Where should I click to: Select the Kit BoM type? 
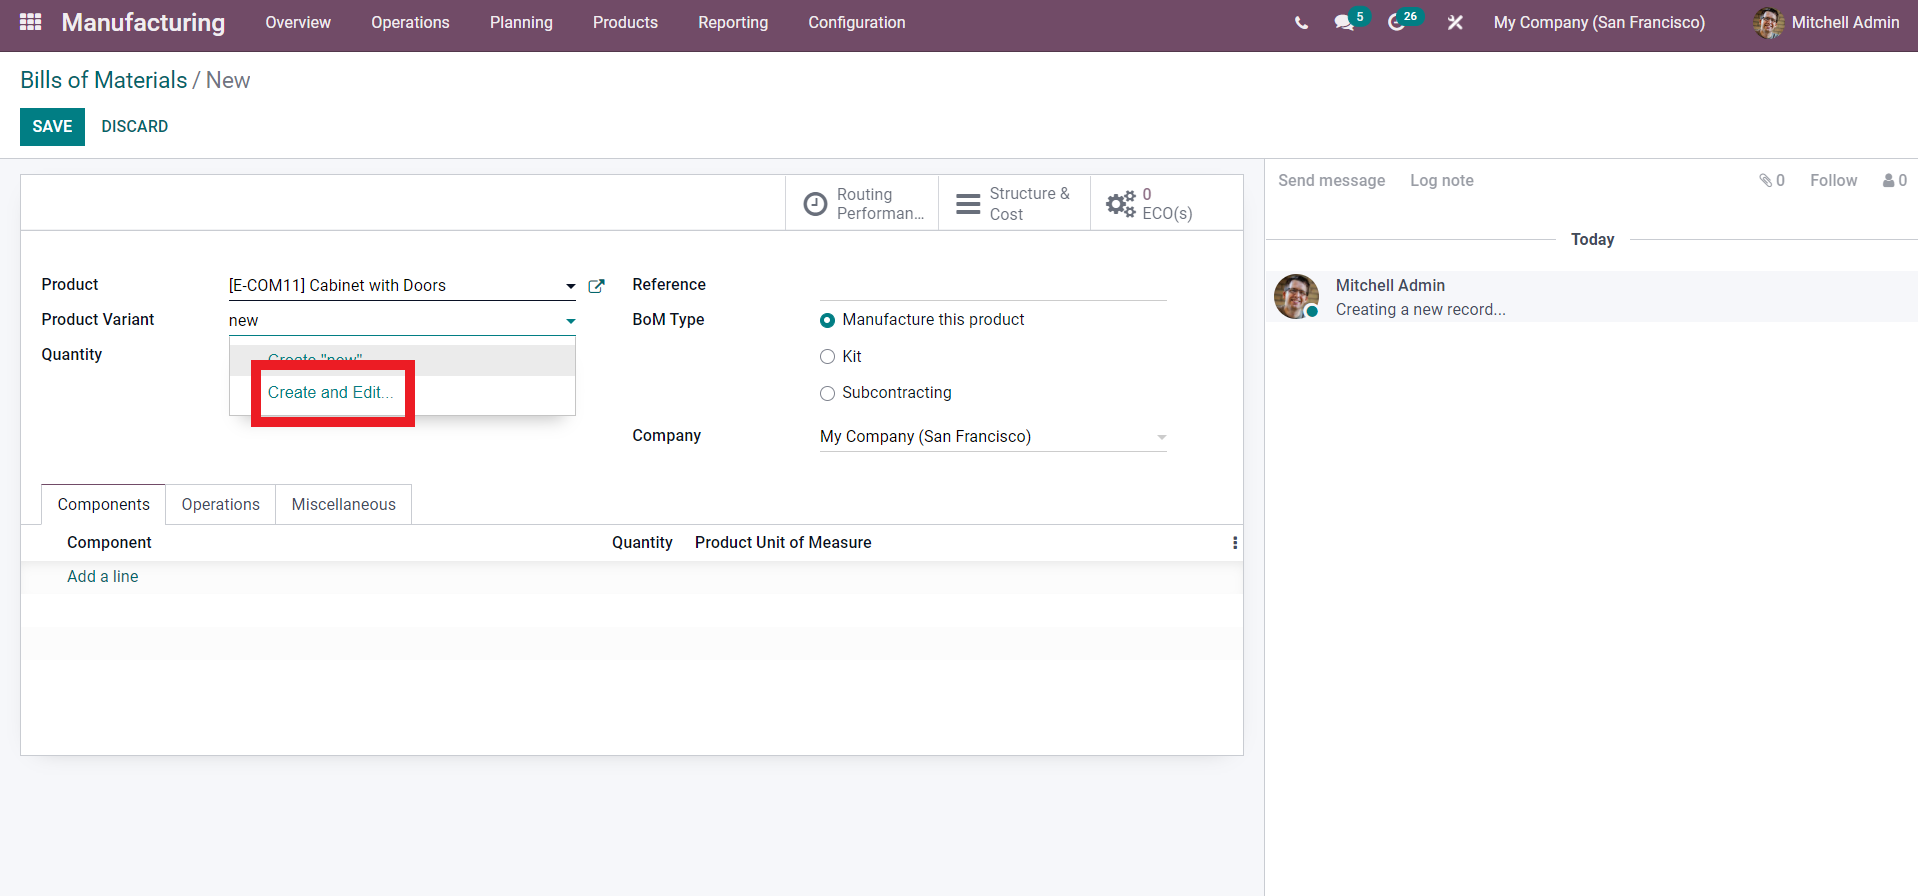pyautogui.click(x=827, y=357)
